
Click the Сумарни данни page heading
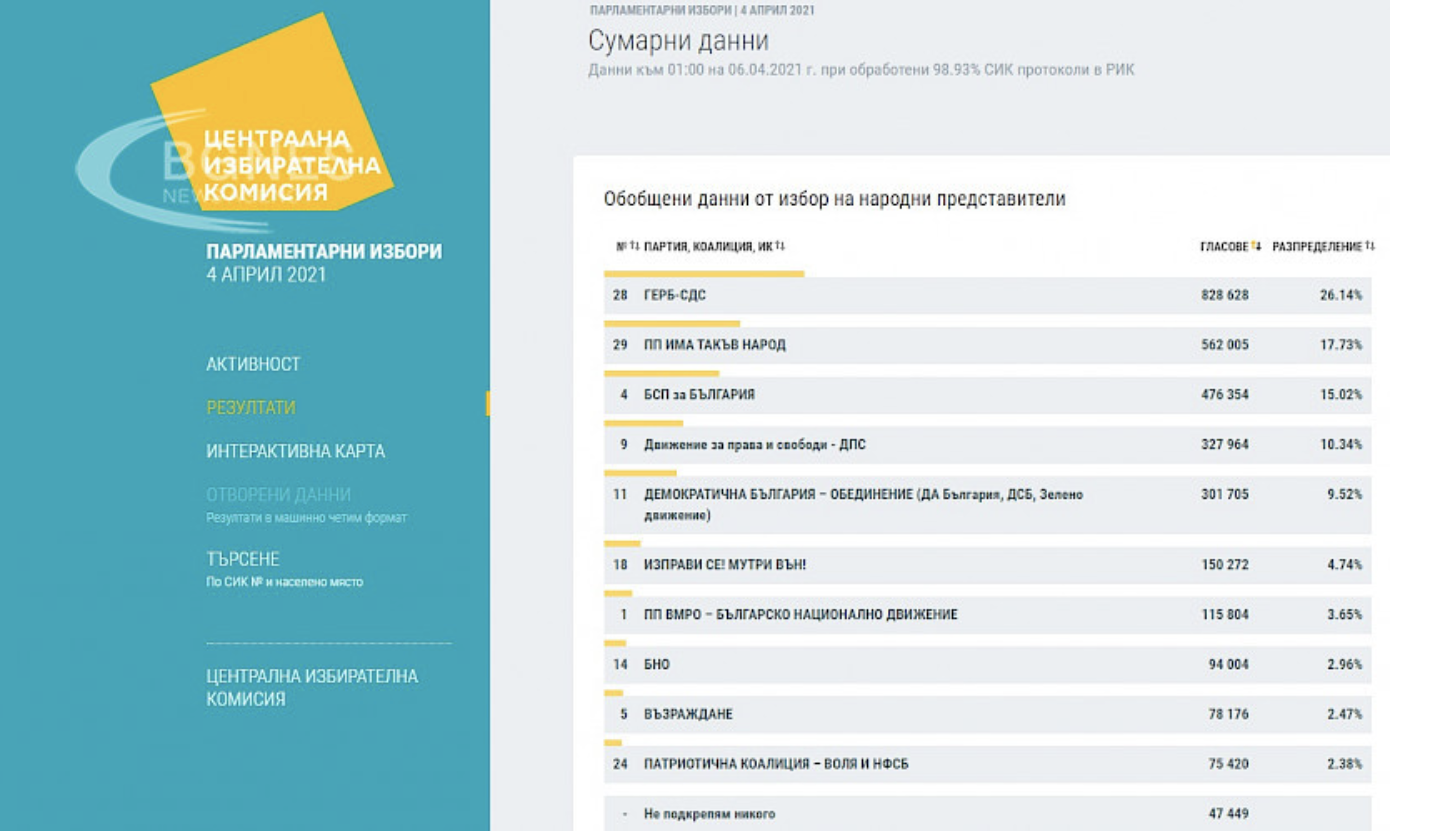point(678,42)
